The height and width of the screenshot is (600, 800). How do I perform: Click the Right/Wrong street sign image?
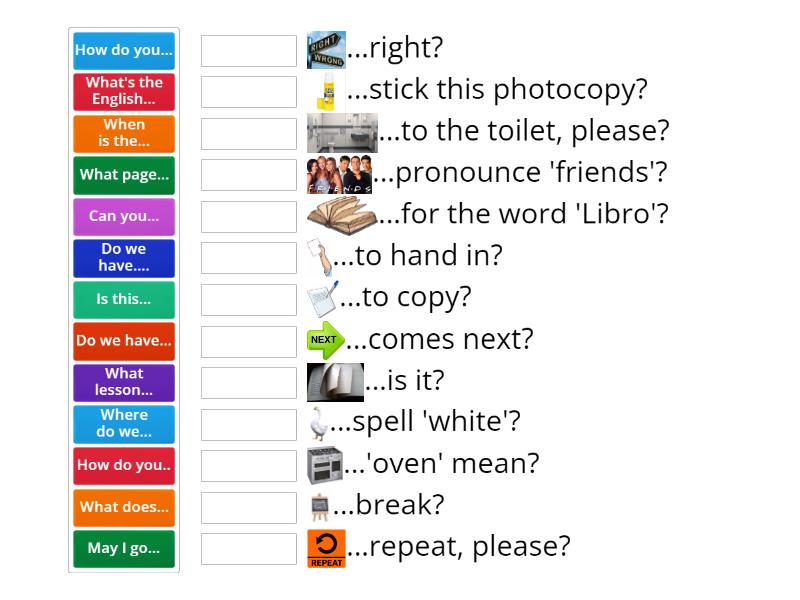326,49
